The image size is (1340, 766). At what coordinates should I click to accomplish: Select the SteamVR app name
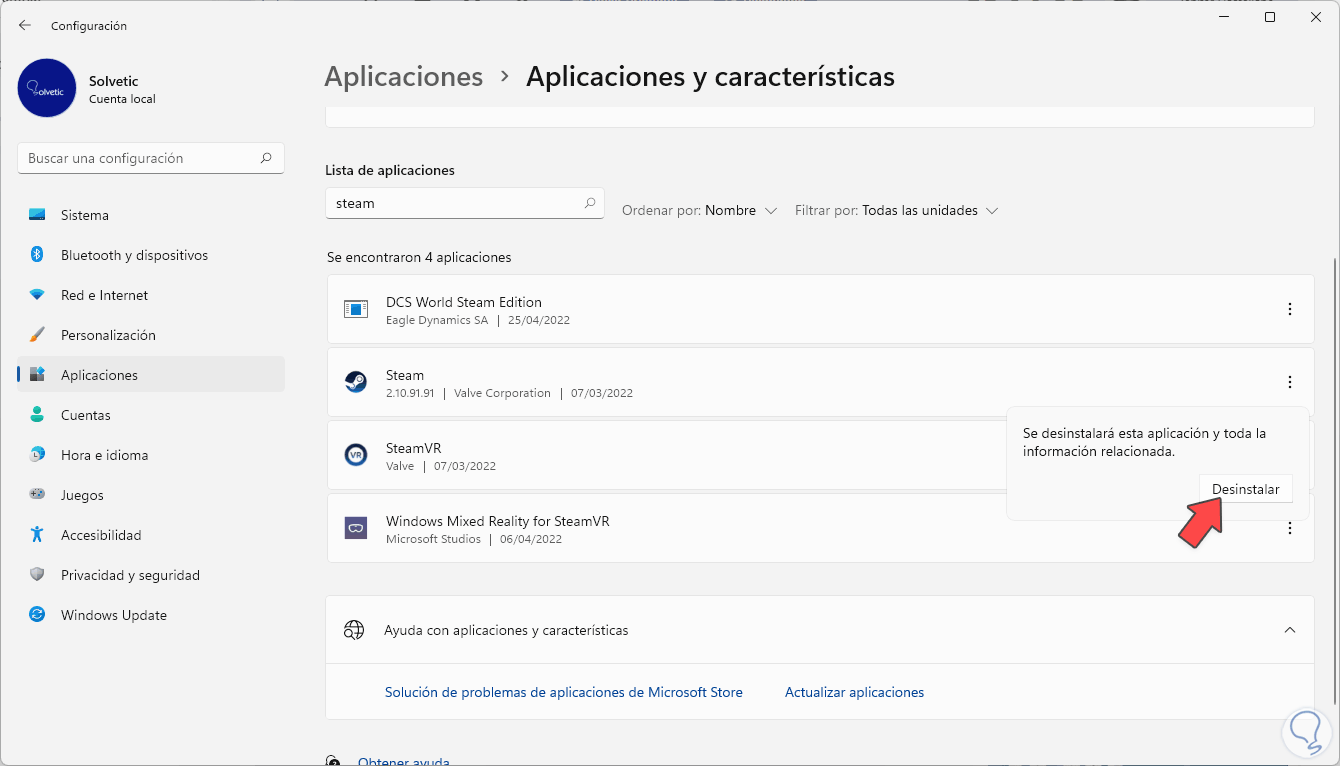coord(414,448)
